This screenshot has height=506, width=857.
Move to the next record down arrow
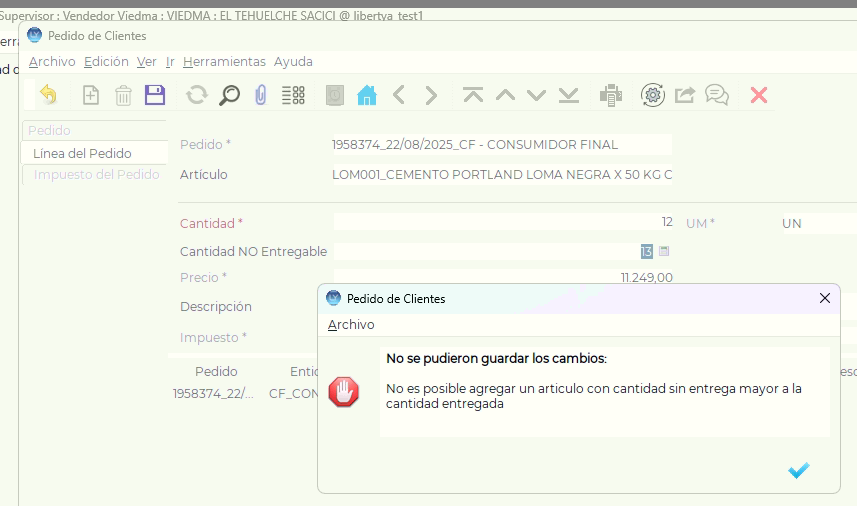[x=537, y=96]
